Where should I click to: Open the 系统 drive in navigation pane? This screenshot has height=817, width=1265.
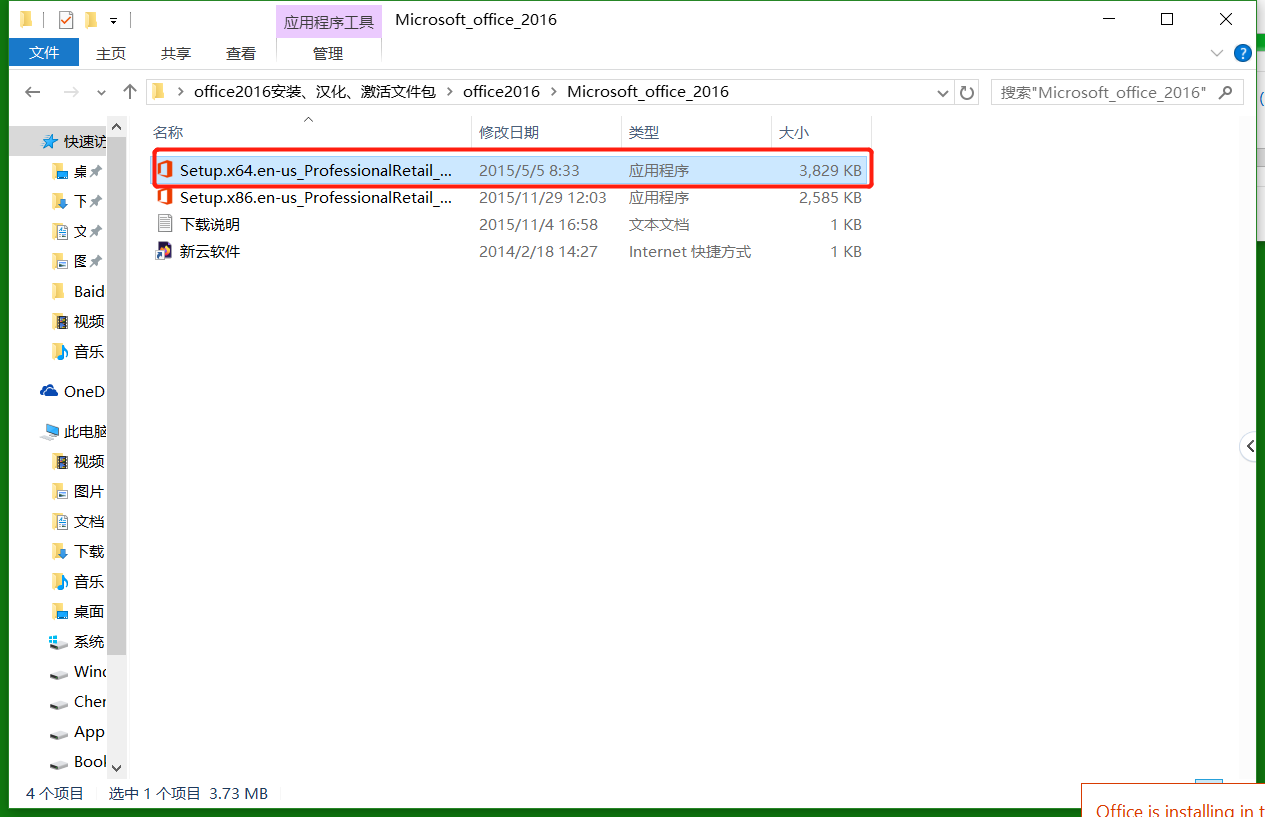pyautogui.click(x=78, y=641)
